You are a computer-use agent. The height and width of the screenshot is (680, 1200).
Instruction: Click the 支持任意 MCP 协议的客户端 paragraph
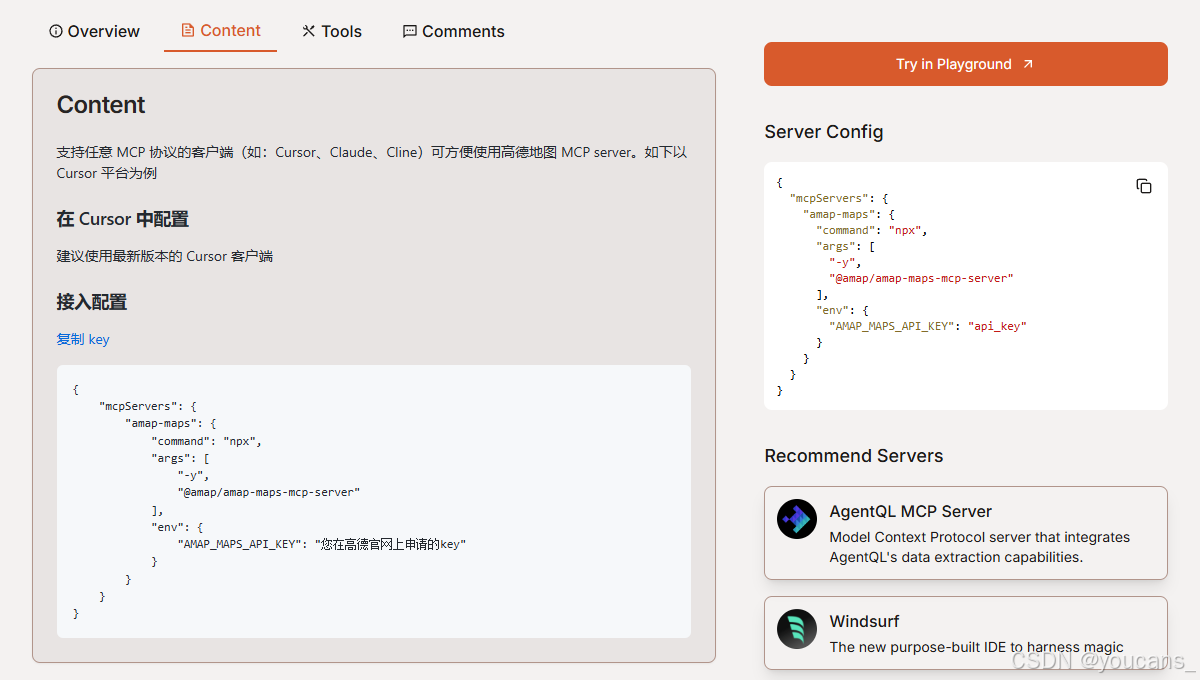[372, 162]
